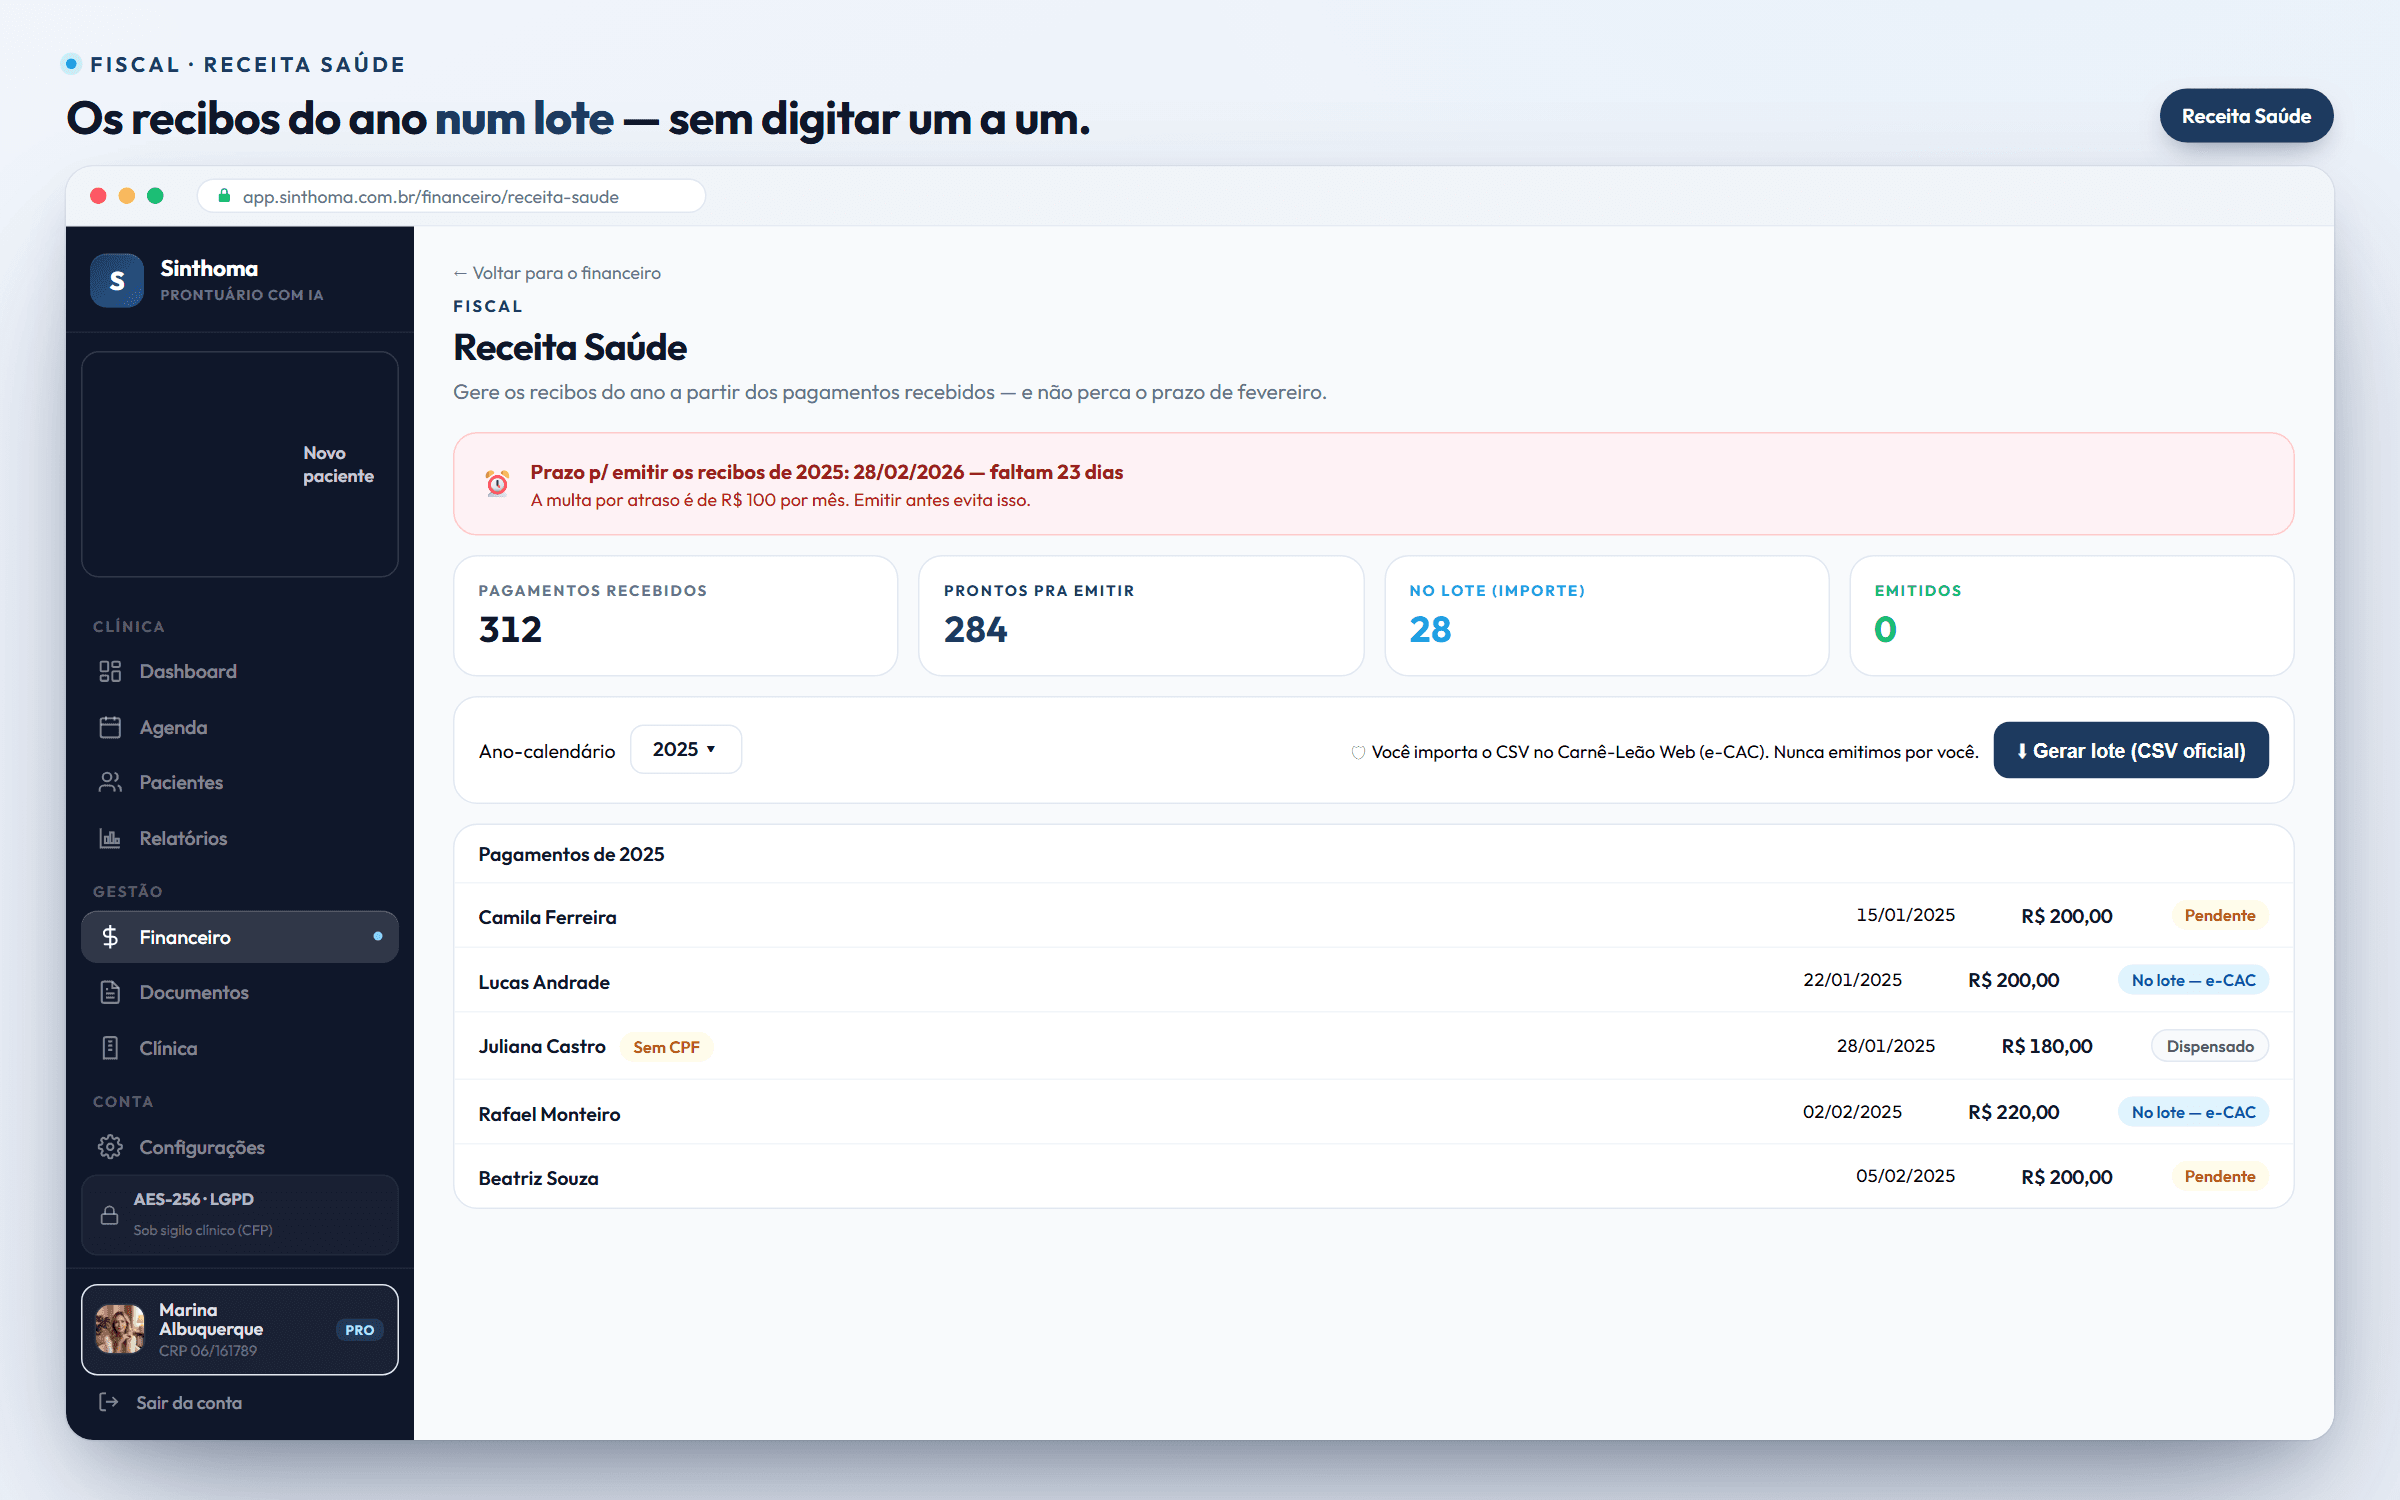The image size is (2400, 1500).
Task: Click the browser address bar URL
Action: point(430,197)
